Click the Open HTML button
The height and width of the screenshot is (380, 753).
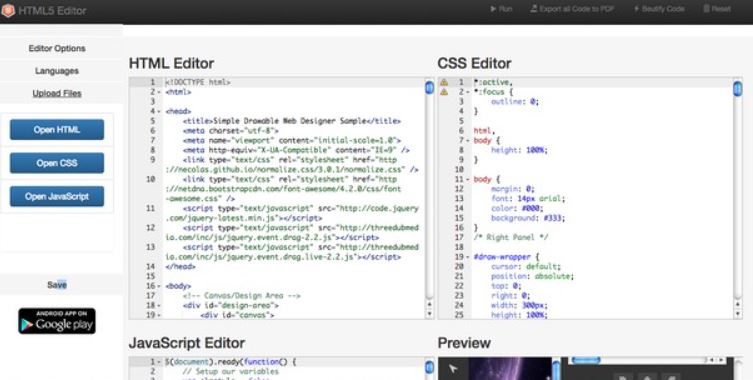[57, 130]
